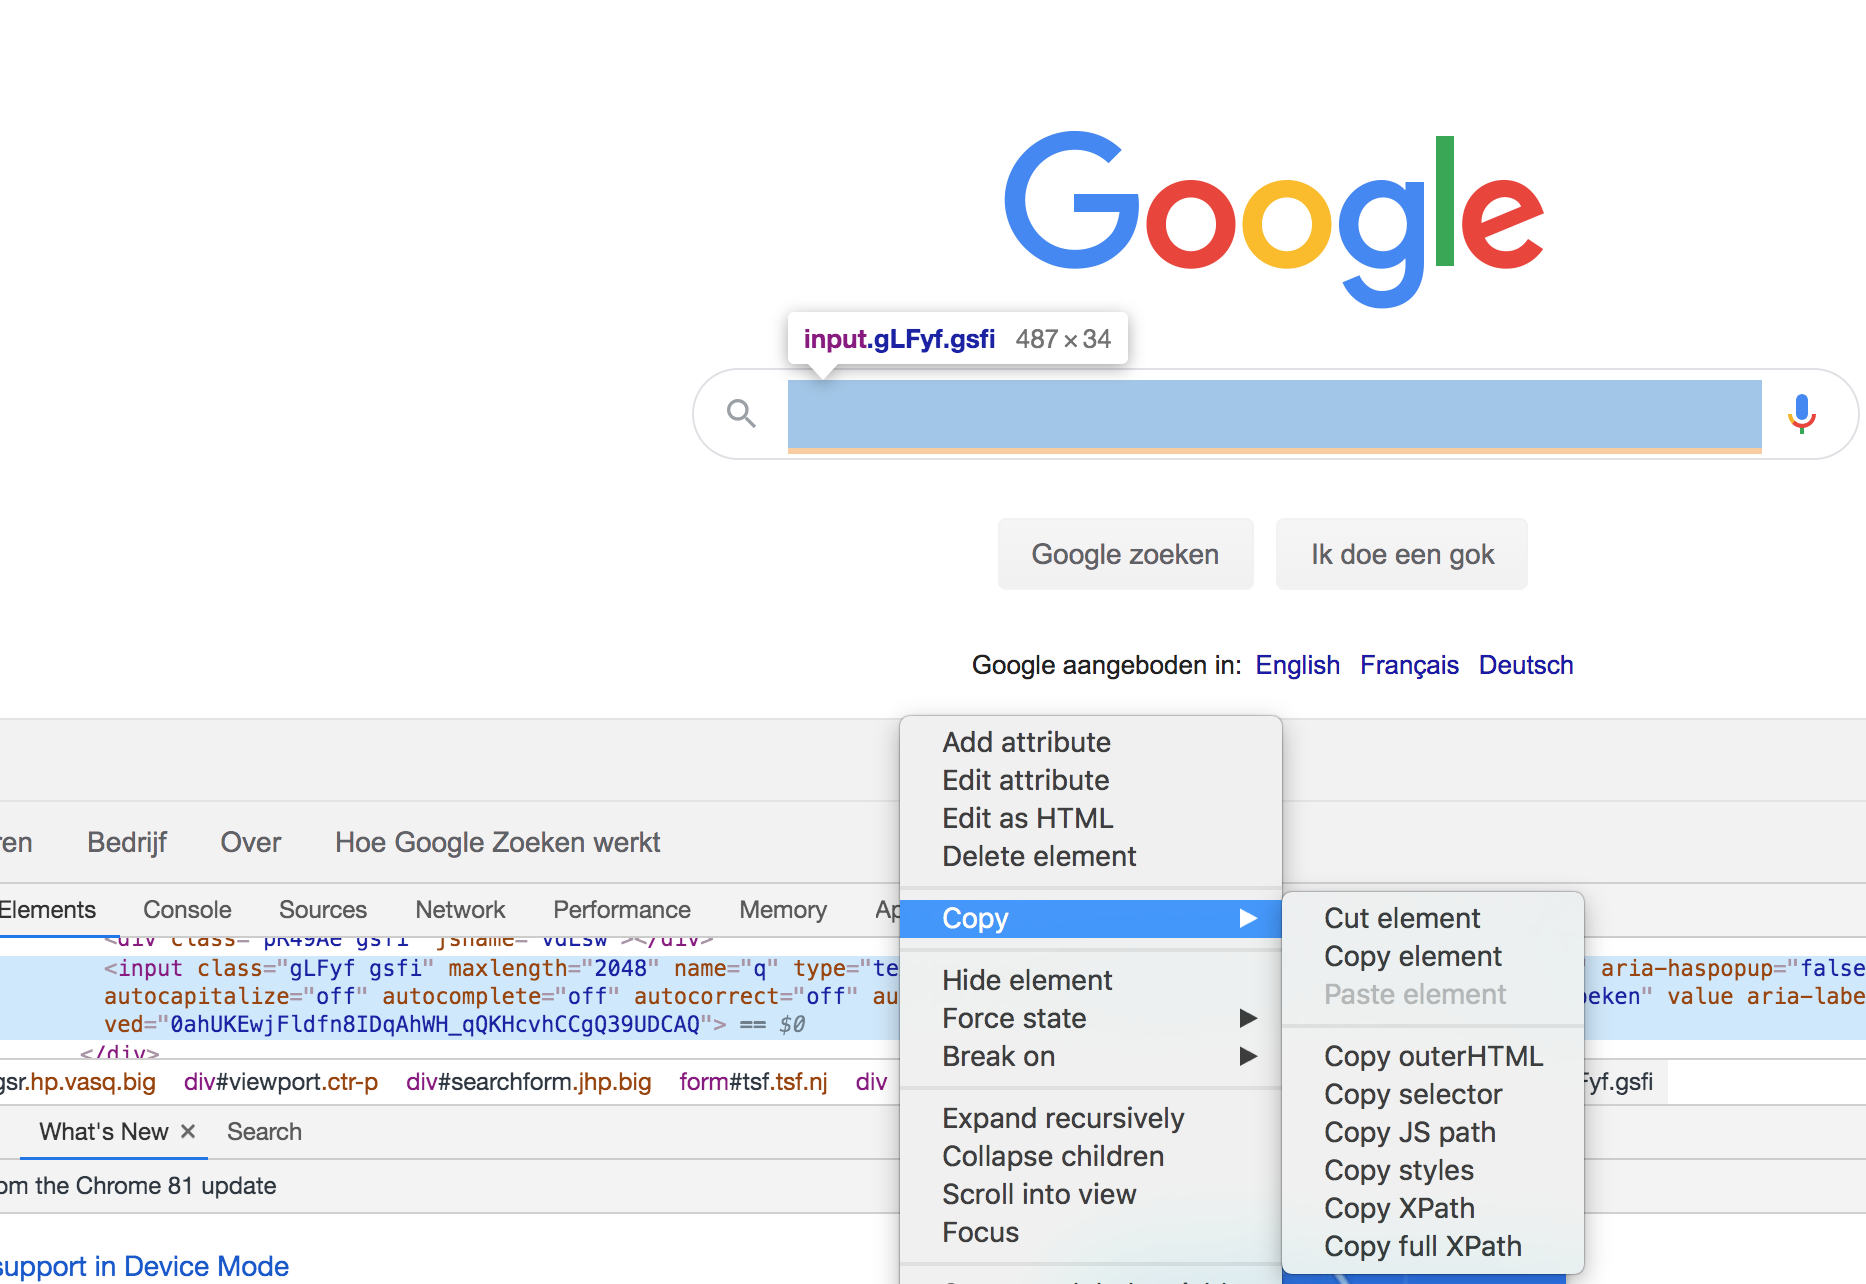Choose Edit as HTML menu item
The height and width of the screenshot is (1284, 1866).
tap(1090, 818)
